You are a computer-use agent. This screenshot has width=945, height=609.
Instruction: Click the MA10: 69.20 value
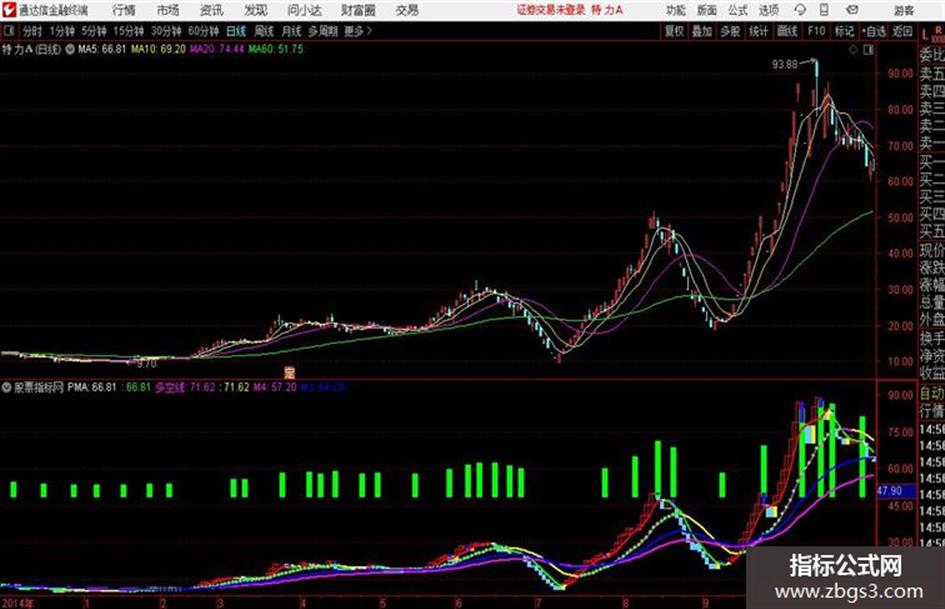[159, 49]
